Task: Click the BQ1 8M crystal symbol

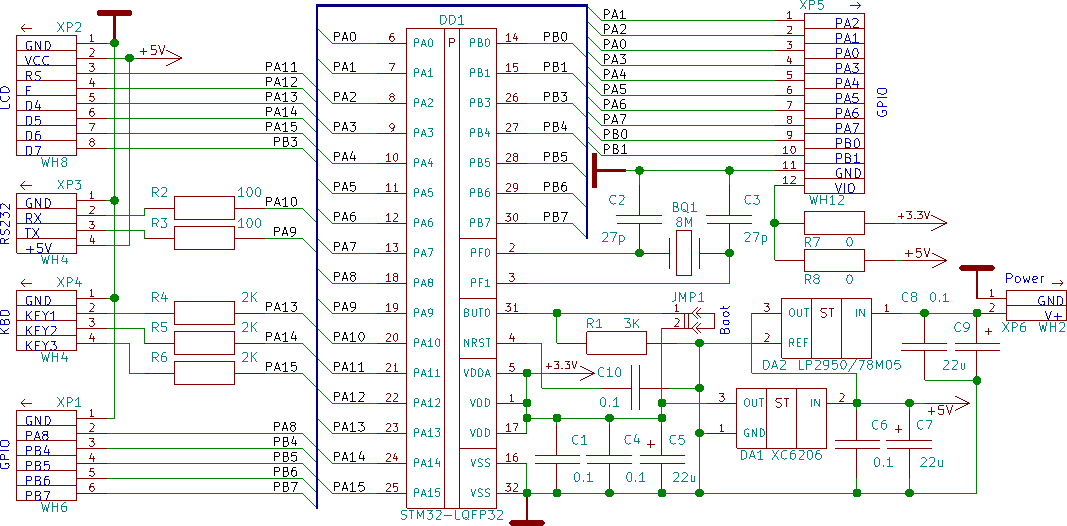Action: click(x=684, y=253)
